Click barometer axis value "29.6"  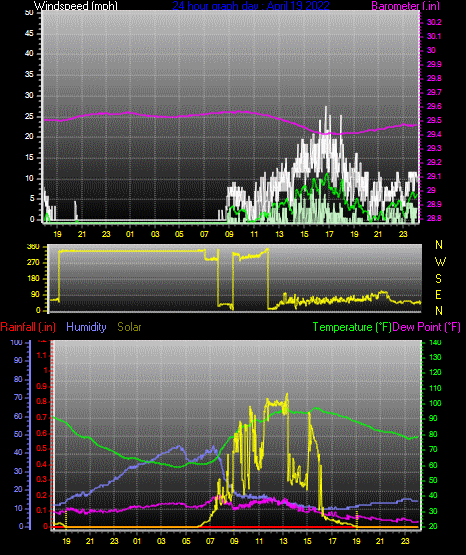point(434,107)
